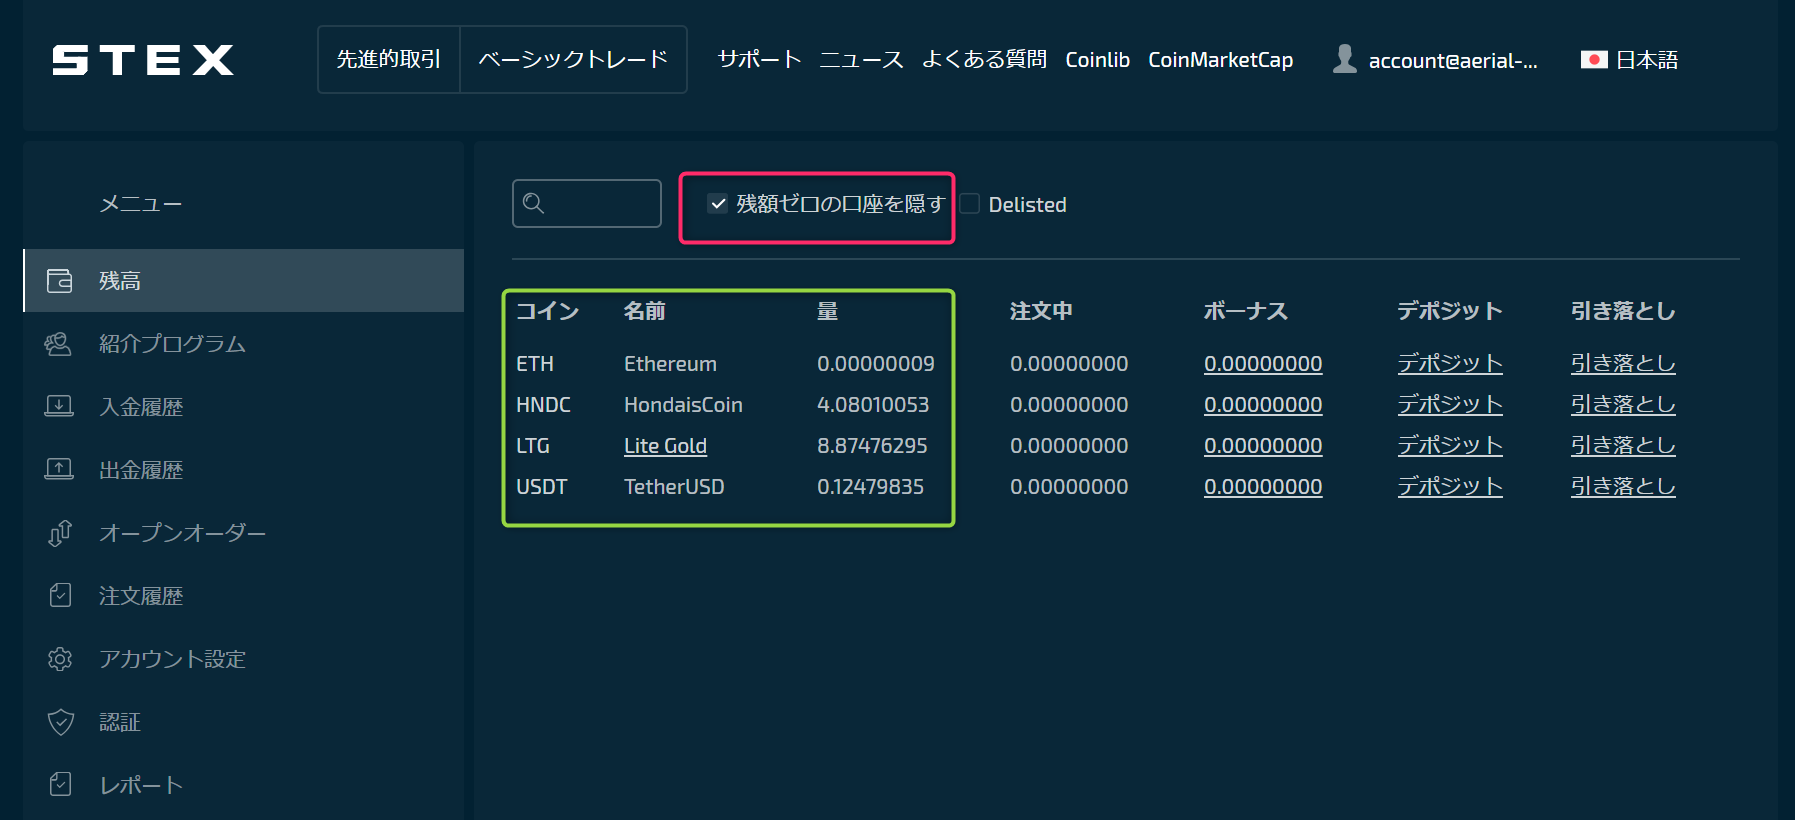
Task: Open the 日本語 language selector
Action: (x=1629, y=60)
